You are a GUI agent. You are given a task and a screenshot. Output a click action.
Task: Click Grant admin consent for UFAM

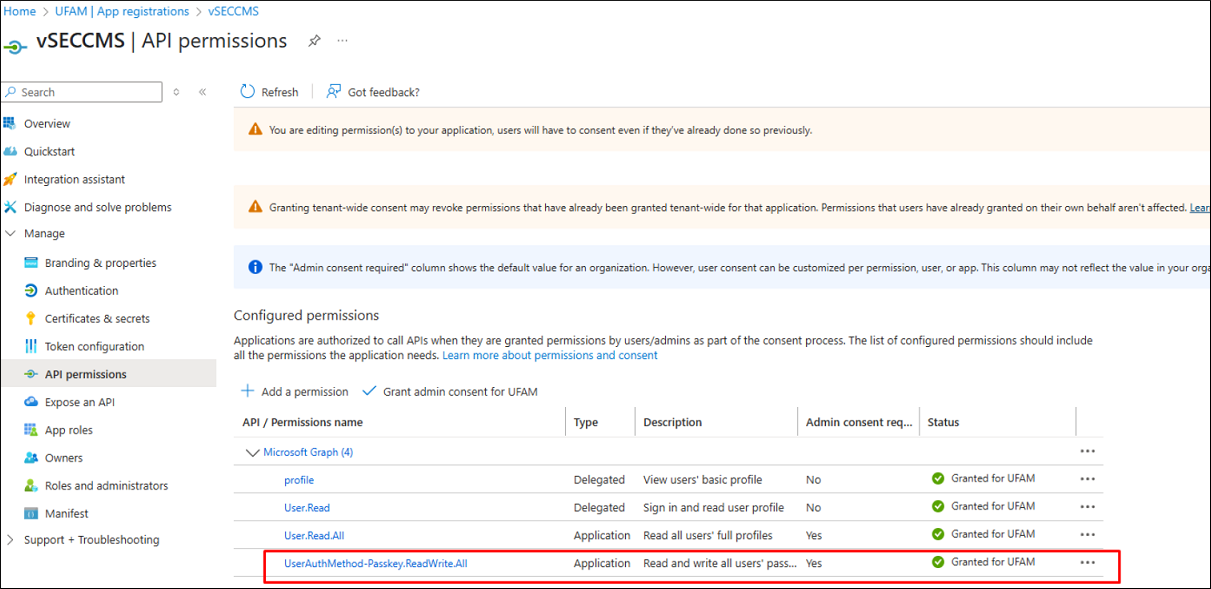(450, 392)
